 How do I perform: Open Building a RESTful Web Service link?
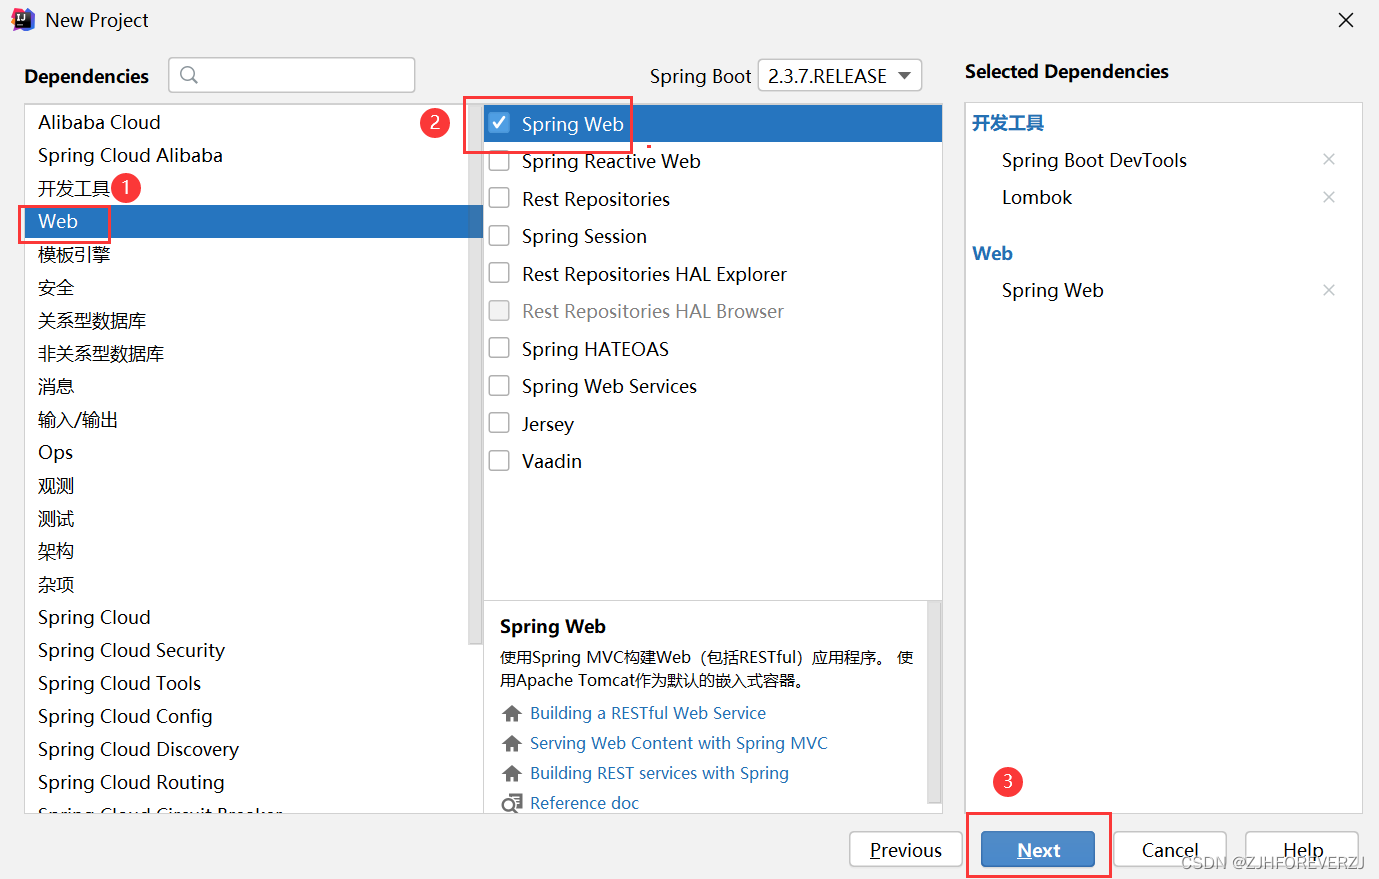[648, 713]
